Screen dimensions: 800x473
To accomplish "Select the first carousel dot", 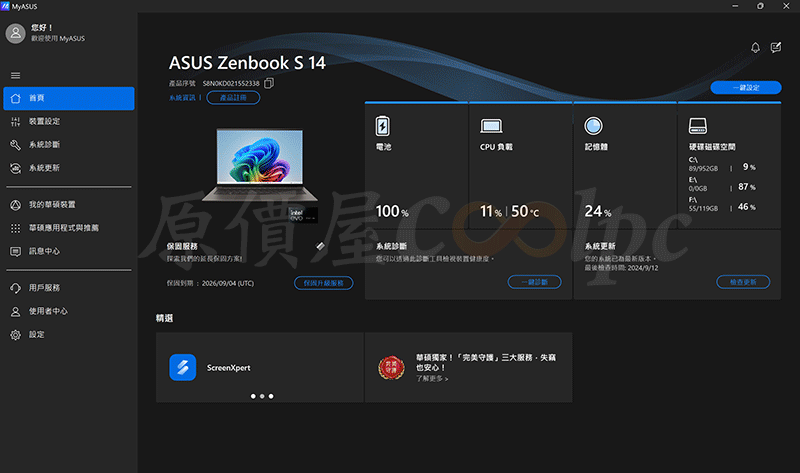I will coord(253,396).
